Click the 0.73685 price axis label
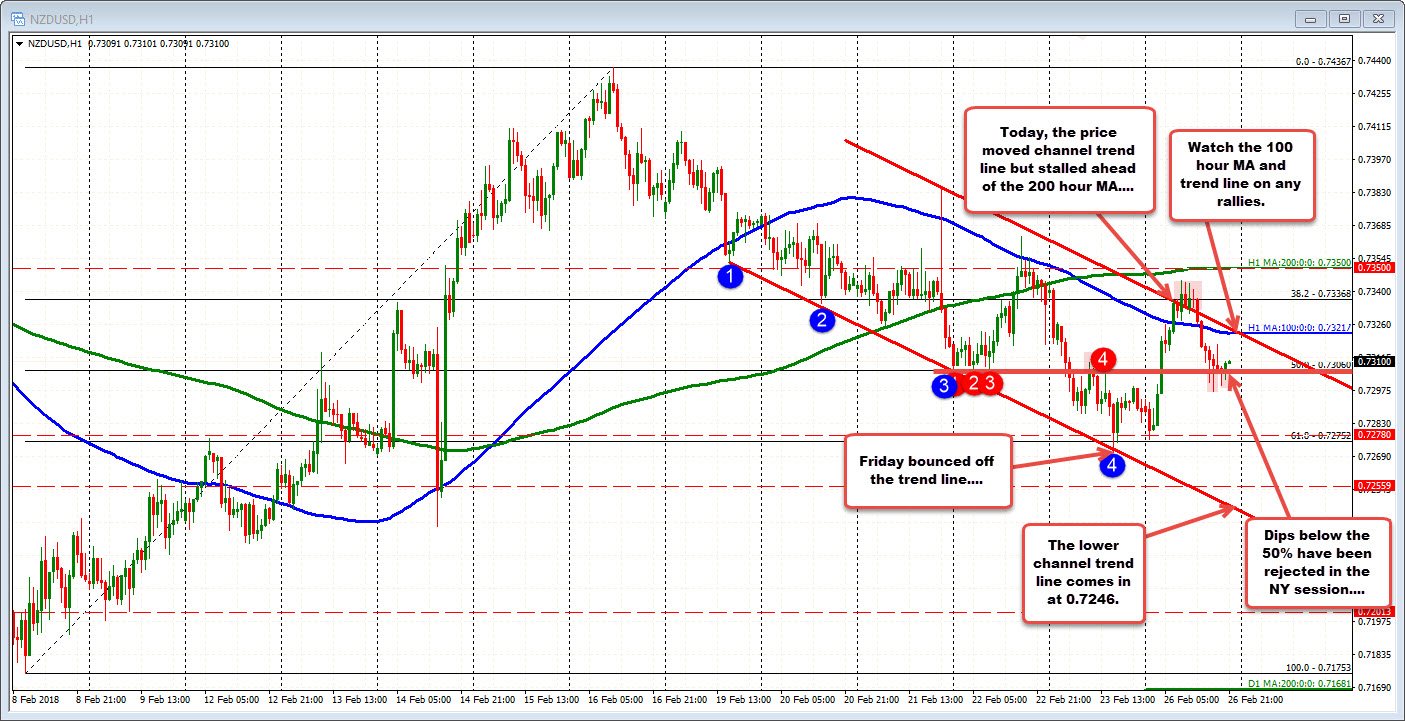1405x721 pixels. coord(1376,225)
